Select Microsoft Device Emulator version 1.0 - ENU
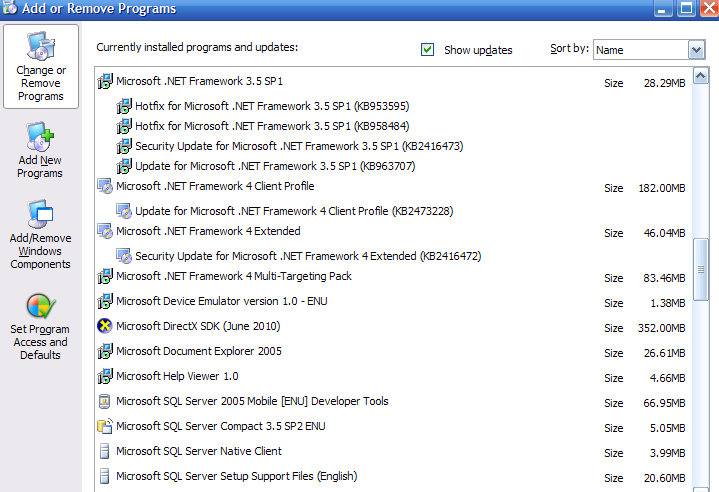This screenshot has height=492, width=719. 221,301
